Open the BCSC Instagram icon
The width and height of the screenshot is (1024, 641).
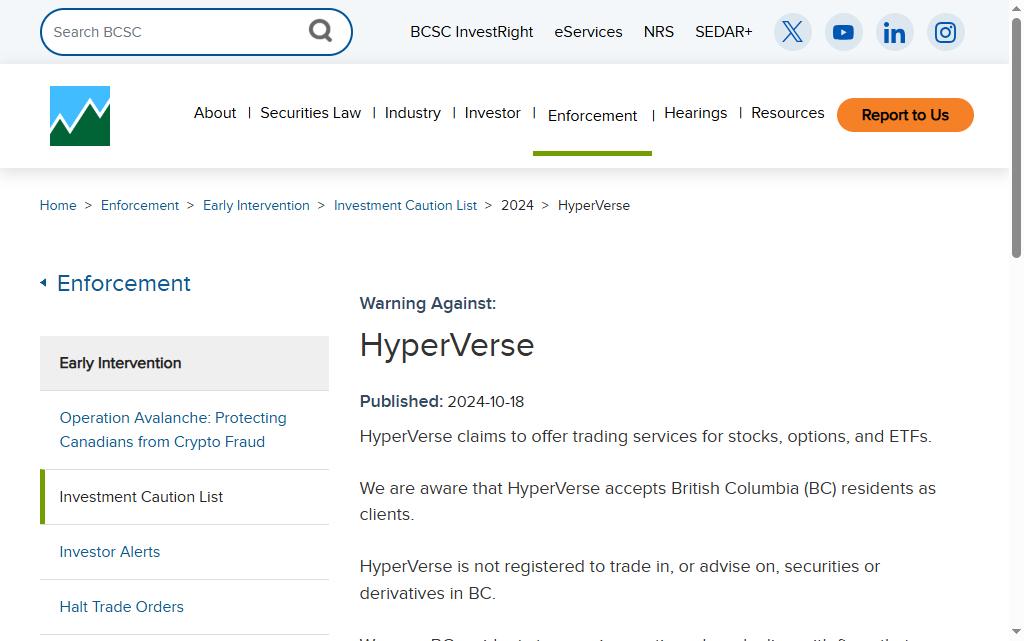pos(945,32)
